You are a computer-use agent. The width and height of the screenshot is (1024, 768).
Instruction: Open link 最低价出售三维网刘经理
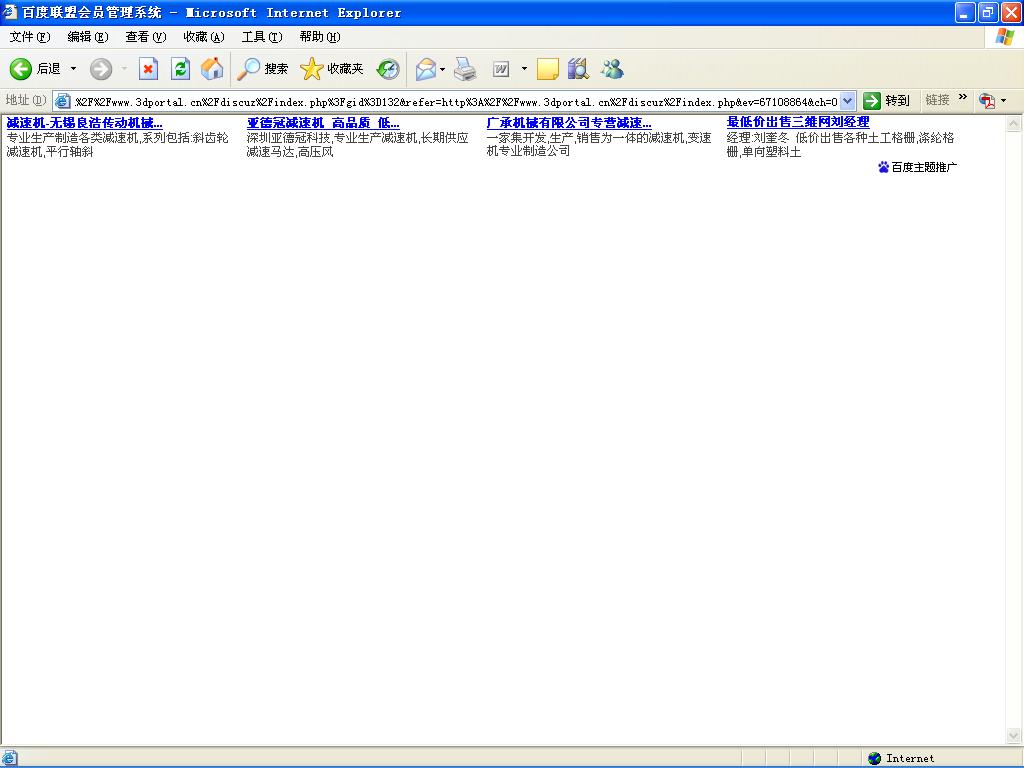tap(798, 122)
